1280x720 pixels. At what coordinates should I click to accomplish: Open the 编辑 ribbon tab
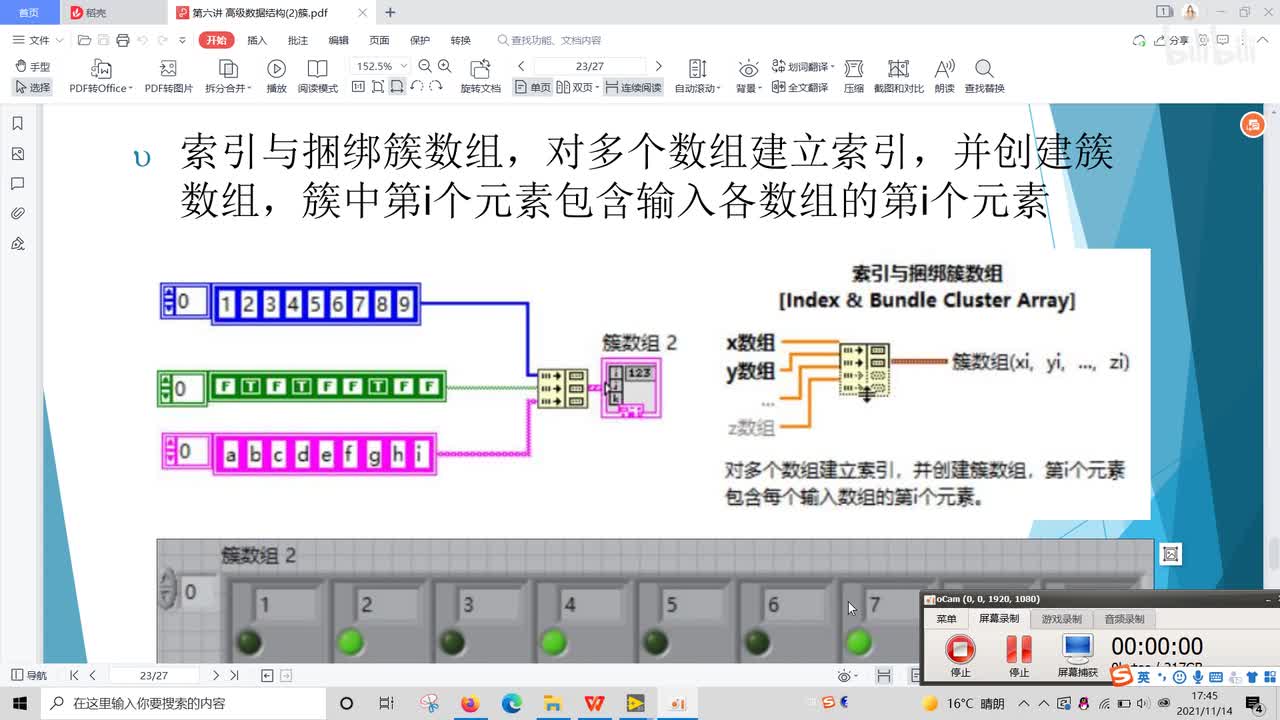[339, 40]
